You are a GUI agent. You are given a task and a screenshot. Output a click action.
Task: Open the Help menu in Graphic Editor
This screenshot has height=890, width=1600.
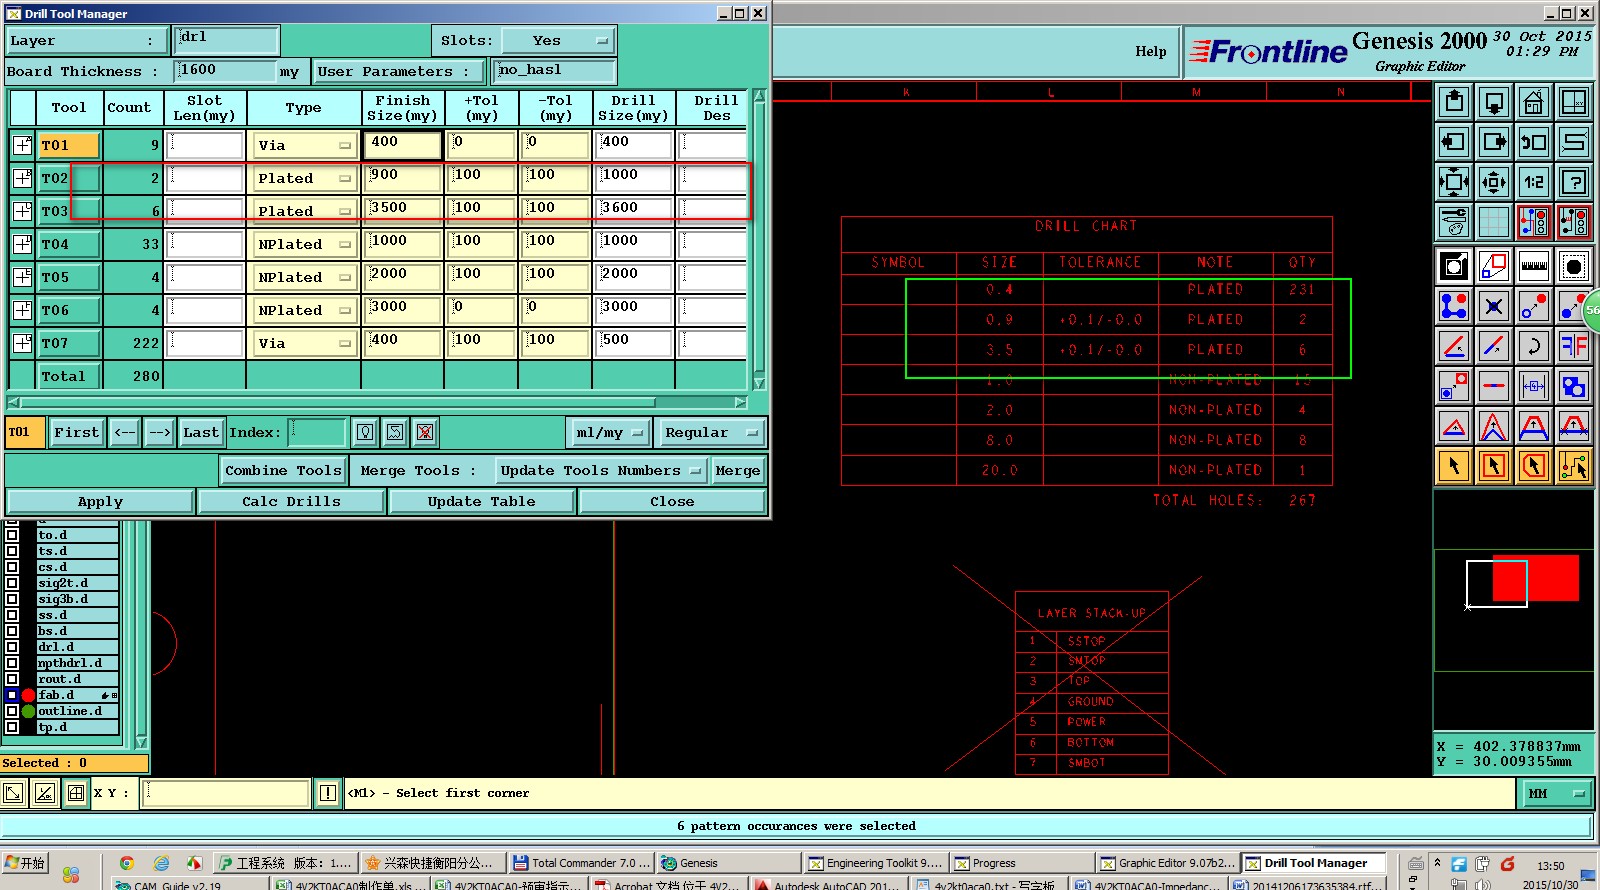pyautogui.click(x=1150, y=51)
